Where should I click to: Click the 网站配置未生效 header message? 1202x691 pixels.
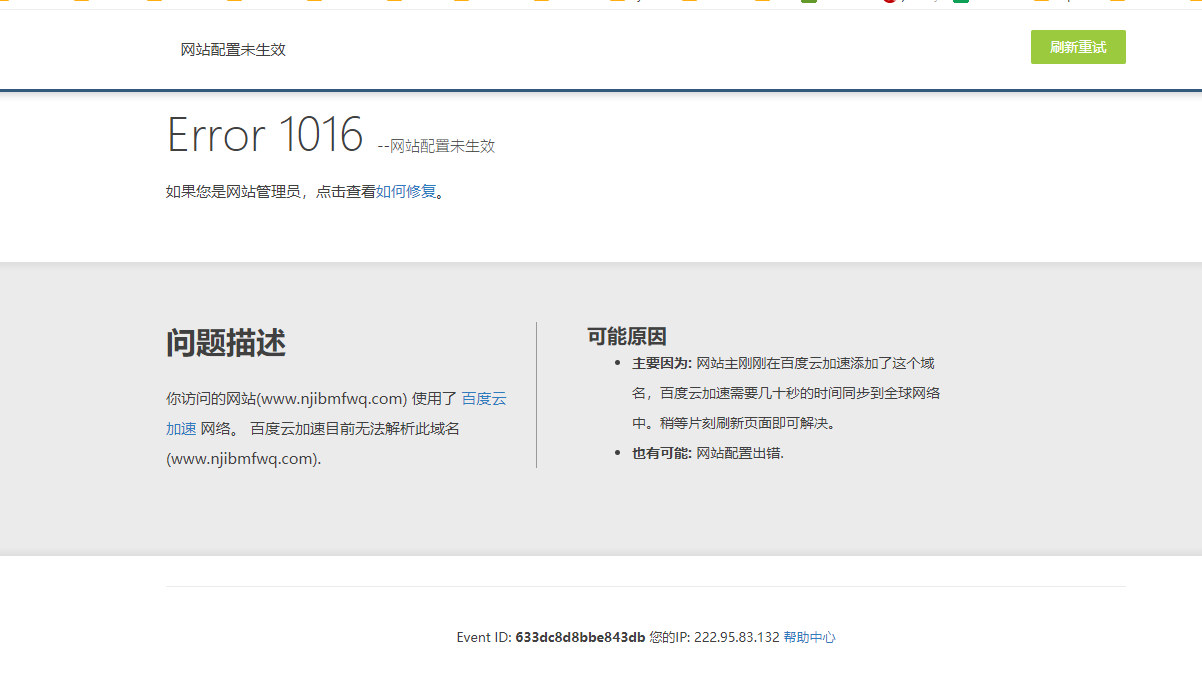tap(232, 49)
